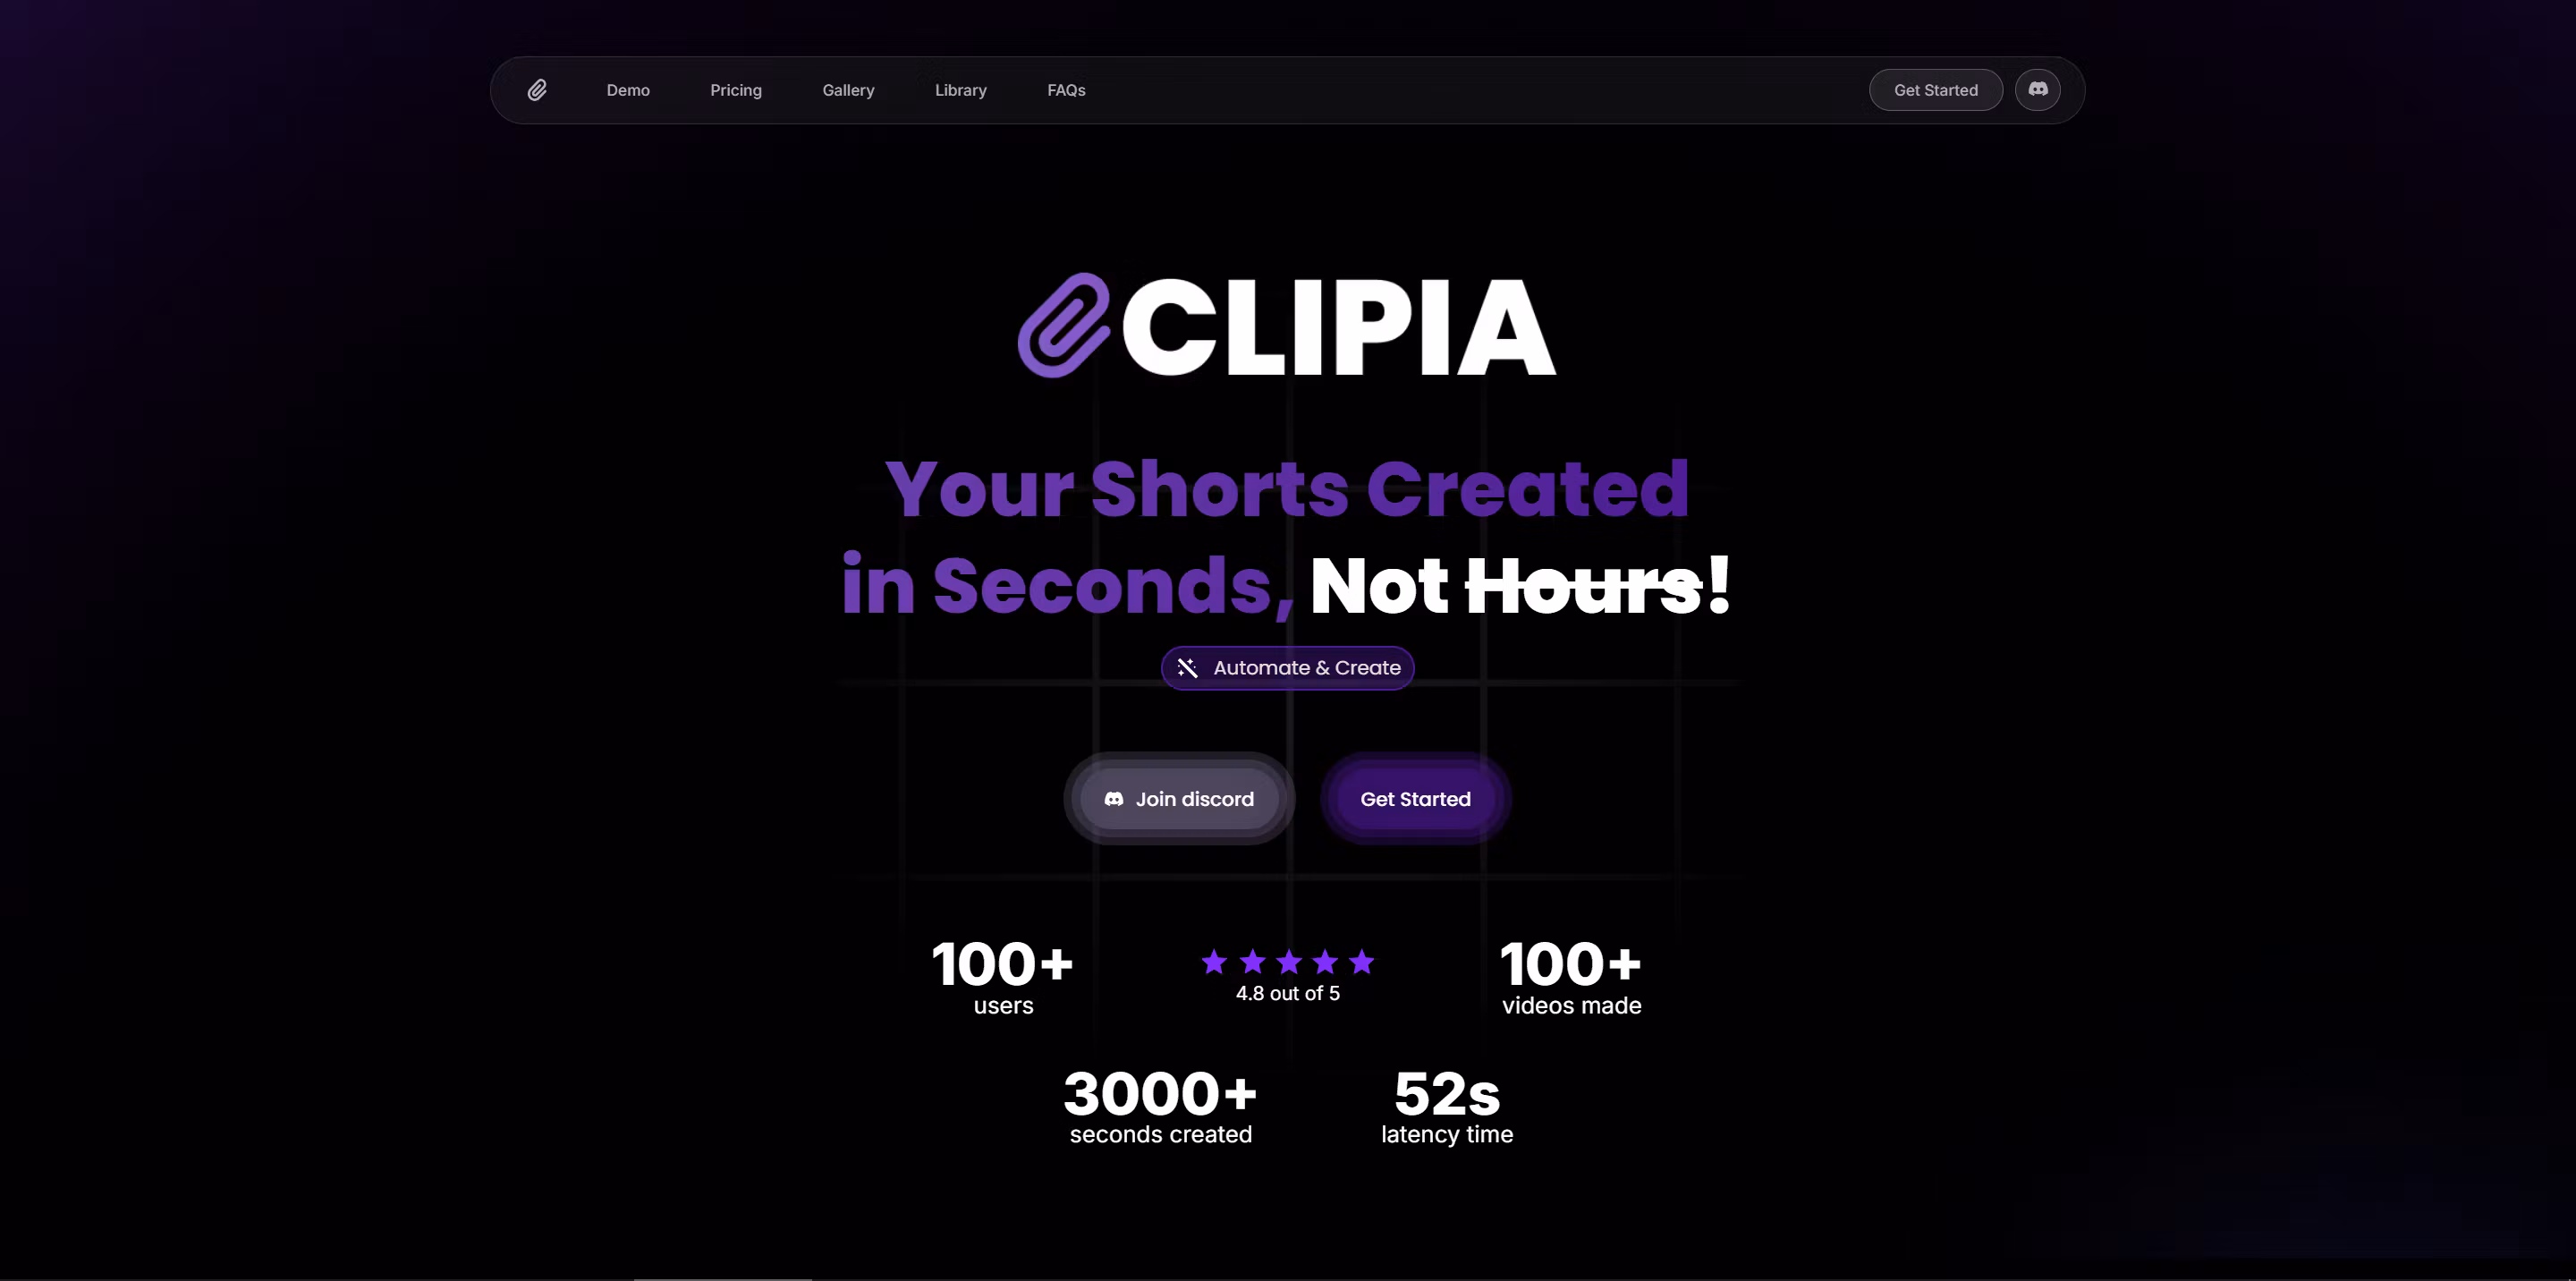Click the Automate & Create badge
Image resolution: width=2576 pixels, height=1281 pixels.
click(1287, 668)
